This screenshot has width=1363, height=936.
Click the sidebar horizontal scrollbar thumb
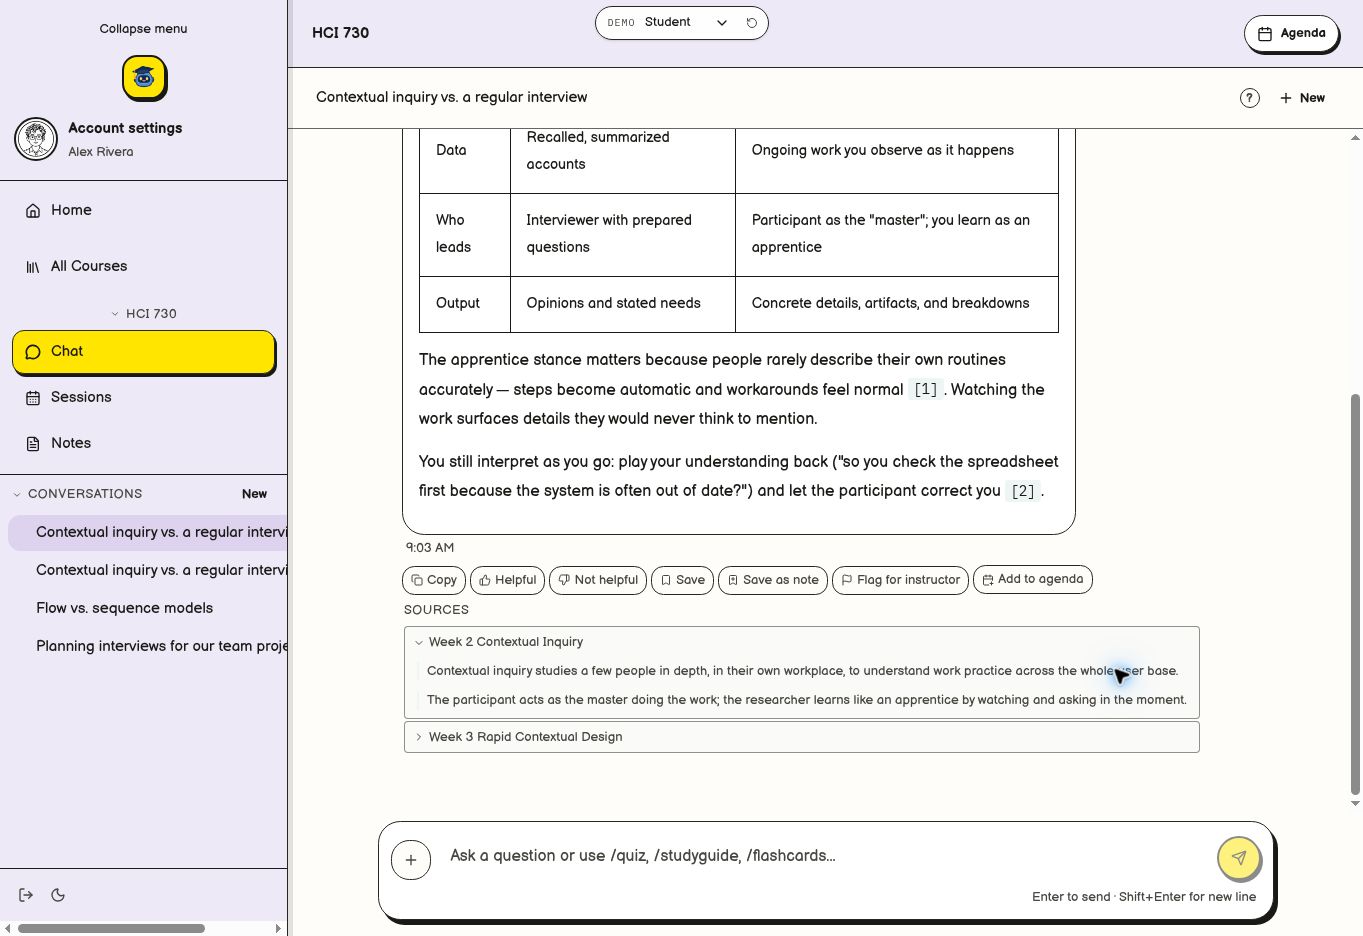click(111, 928)
